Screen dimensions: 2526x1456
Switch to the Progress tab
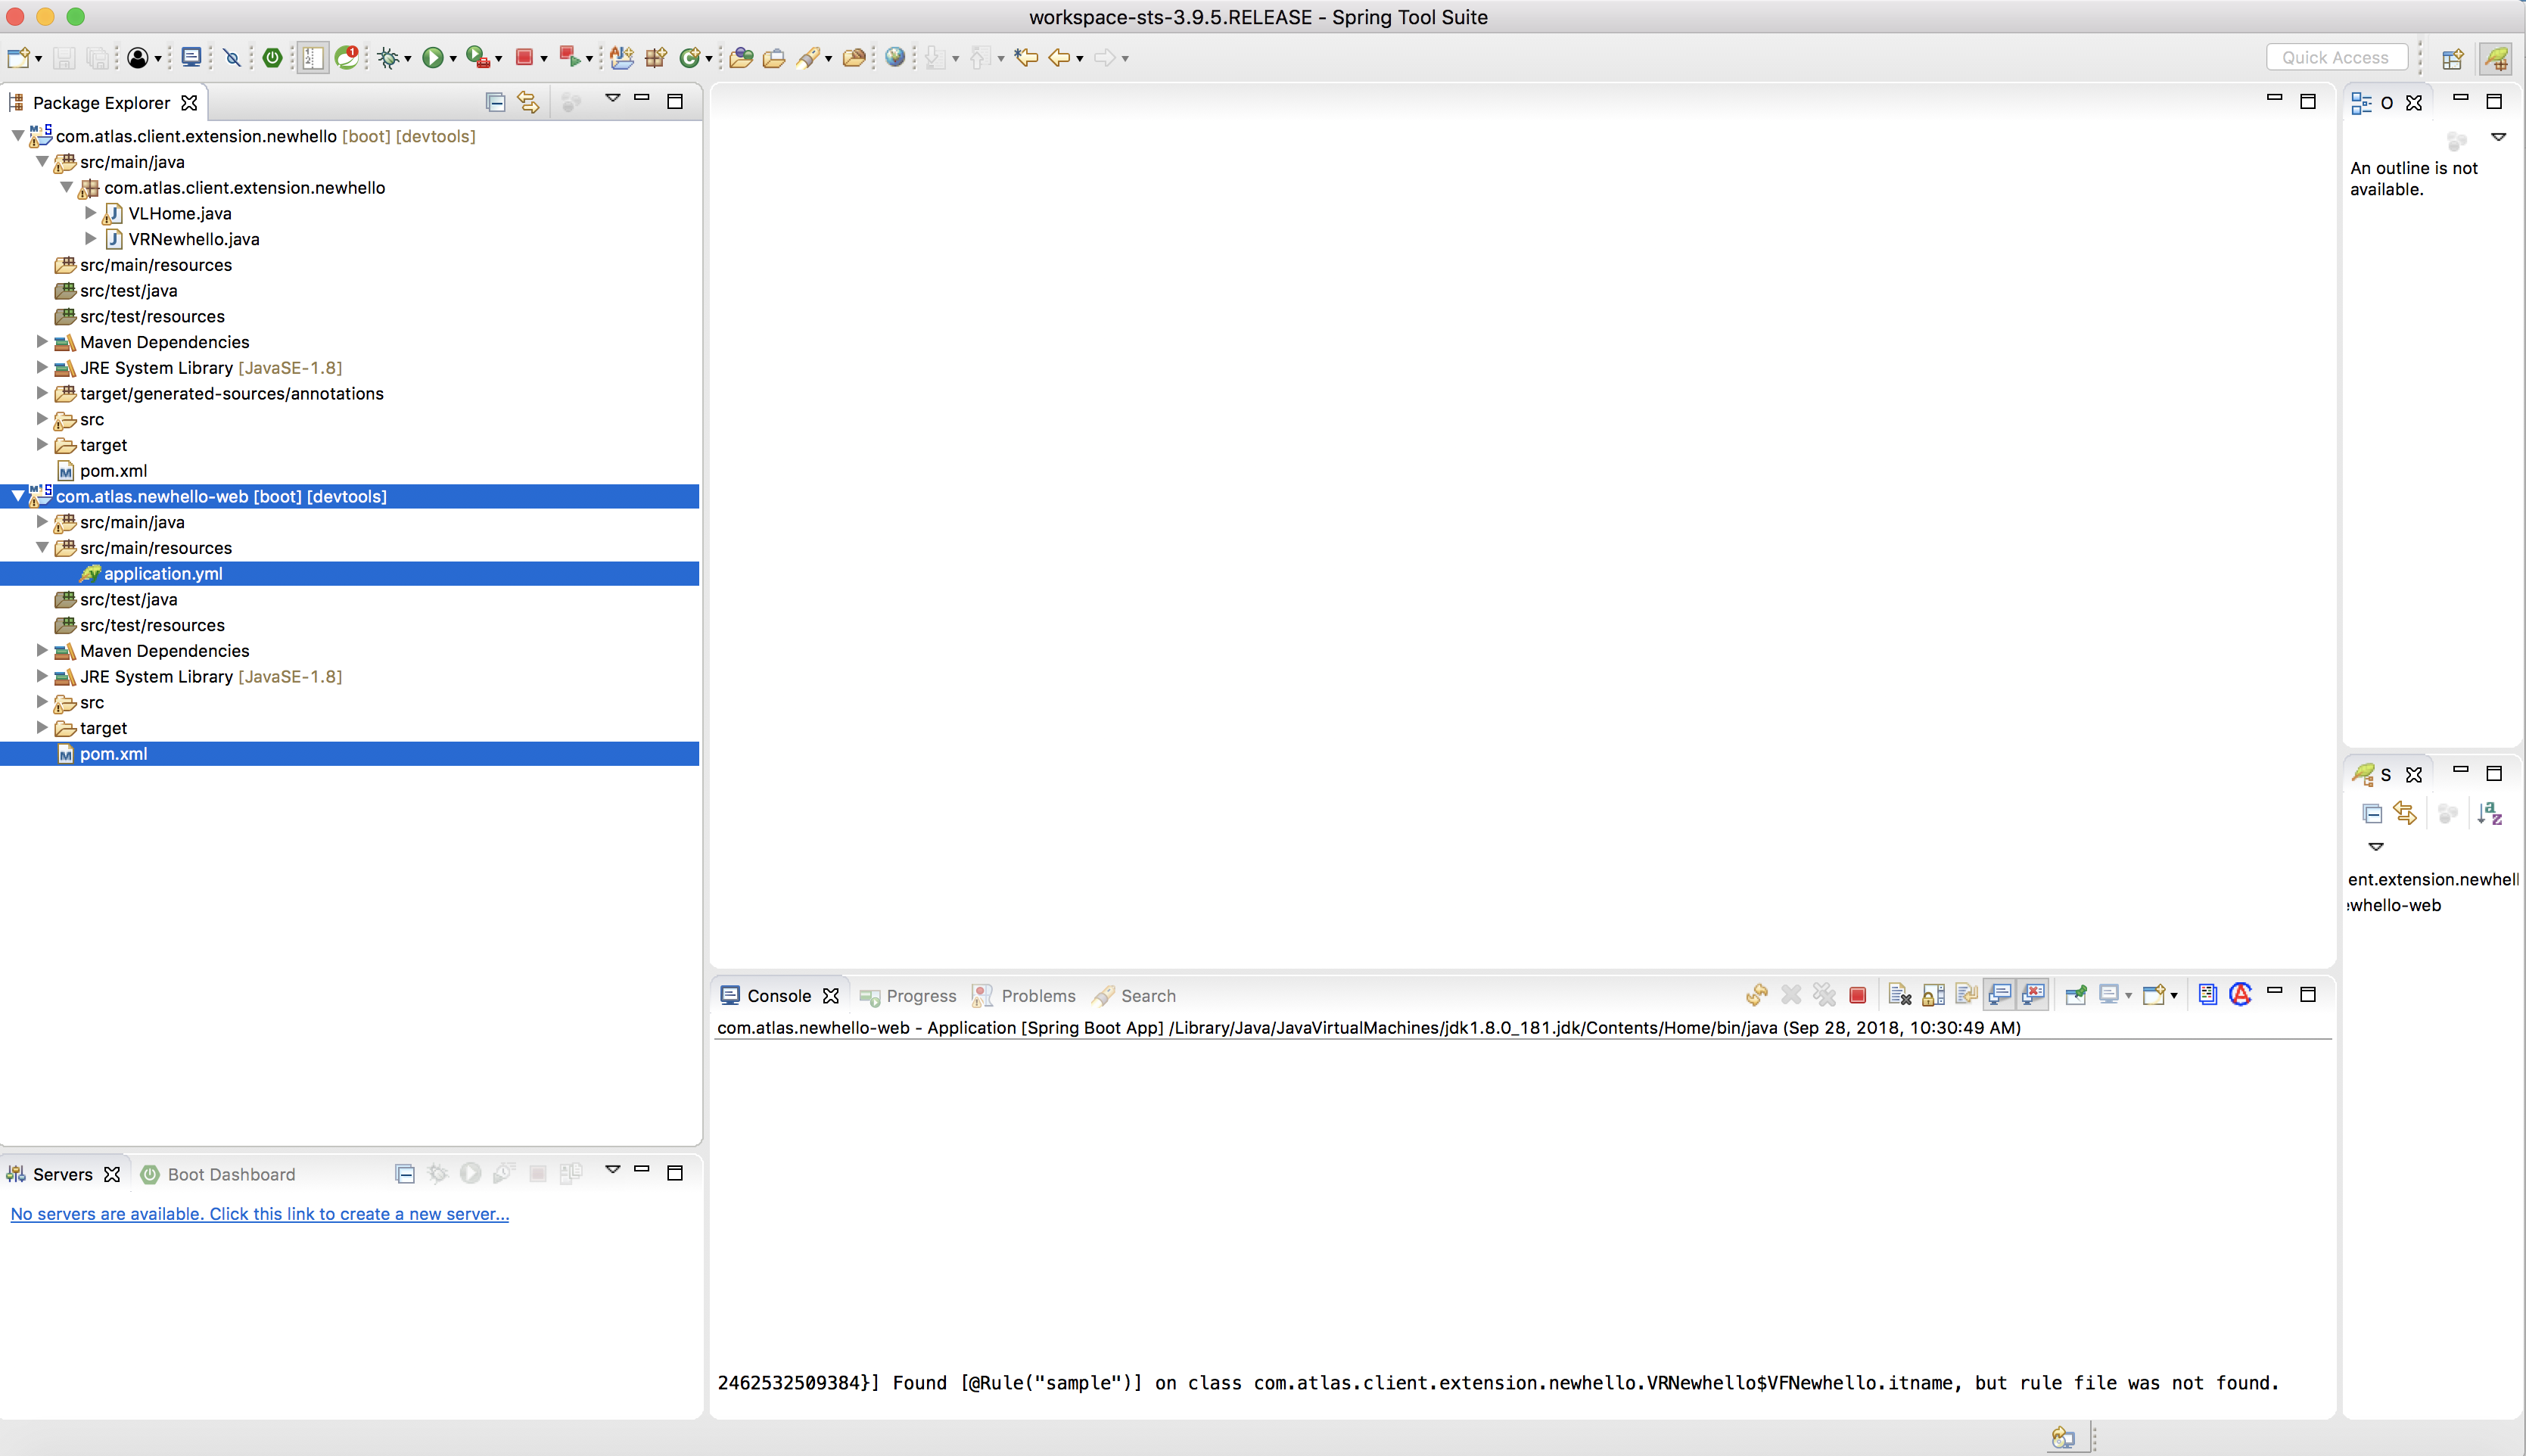(908, 996)
